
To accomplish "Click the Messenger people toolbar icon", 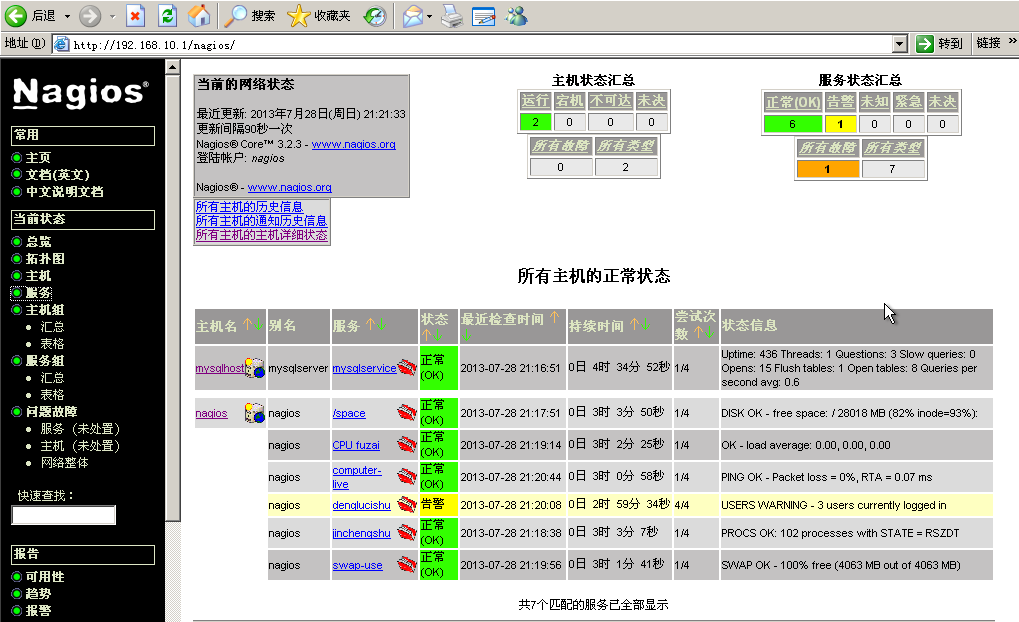I will click(x=517, y=16).
